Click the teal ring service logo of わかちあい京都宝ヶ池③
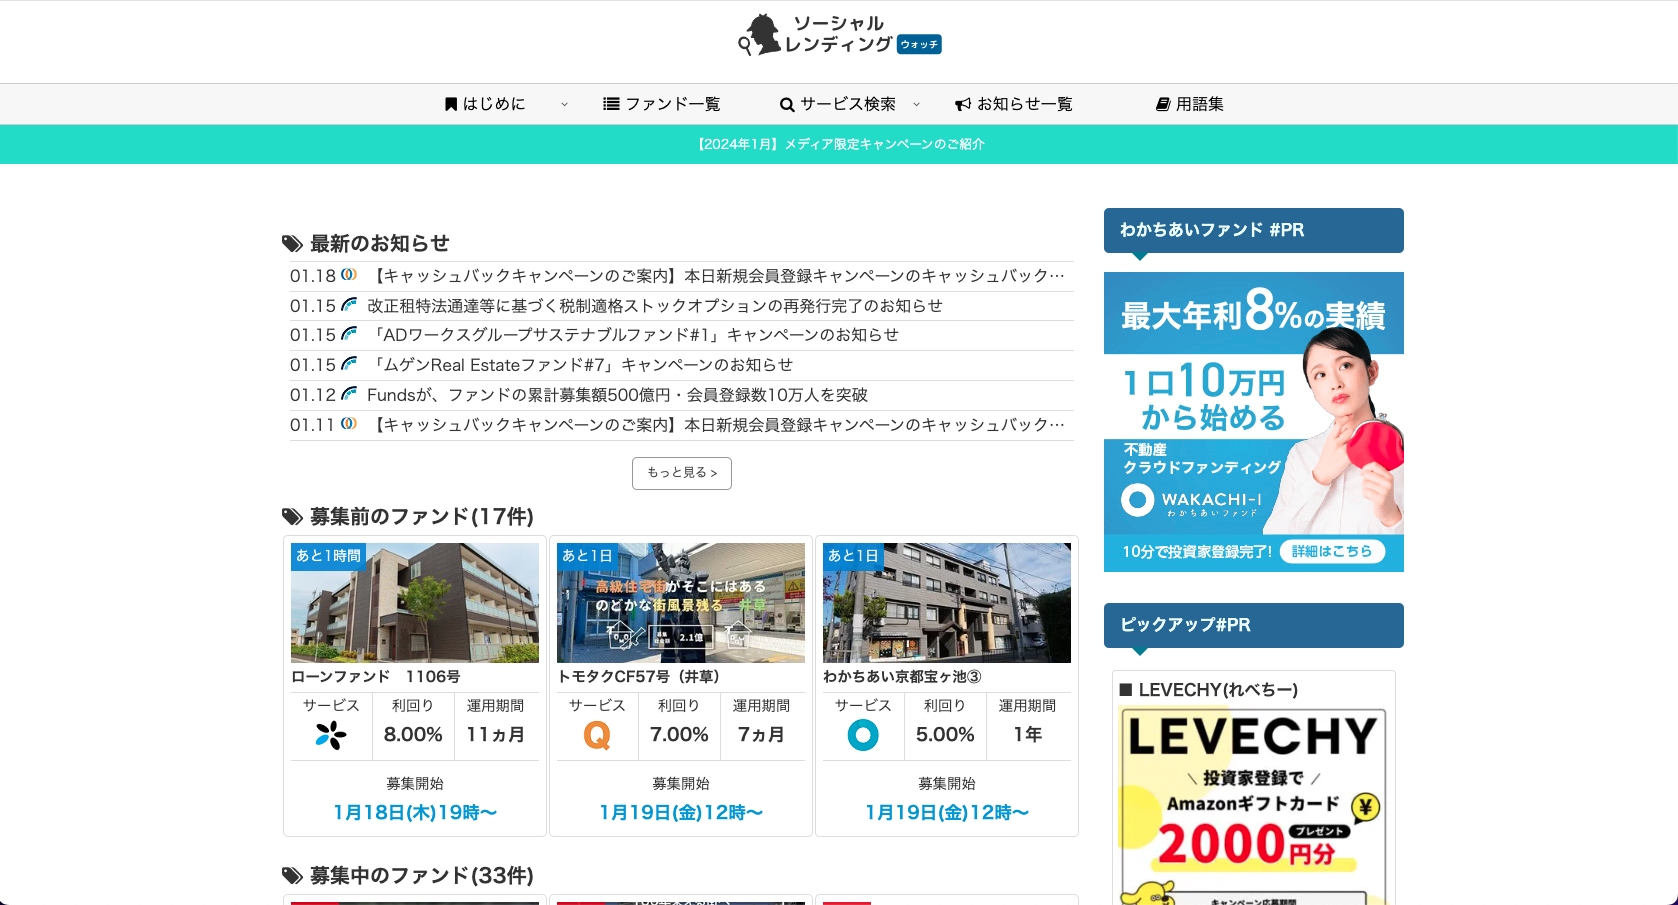This screenshot has height=905, width=1678. click(863, 735)
